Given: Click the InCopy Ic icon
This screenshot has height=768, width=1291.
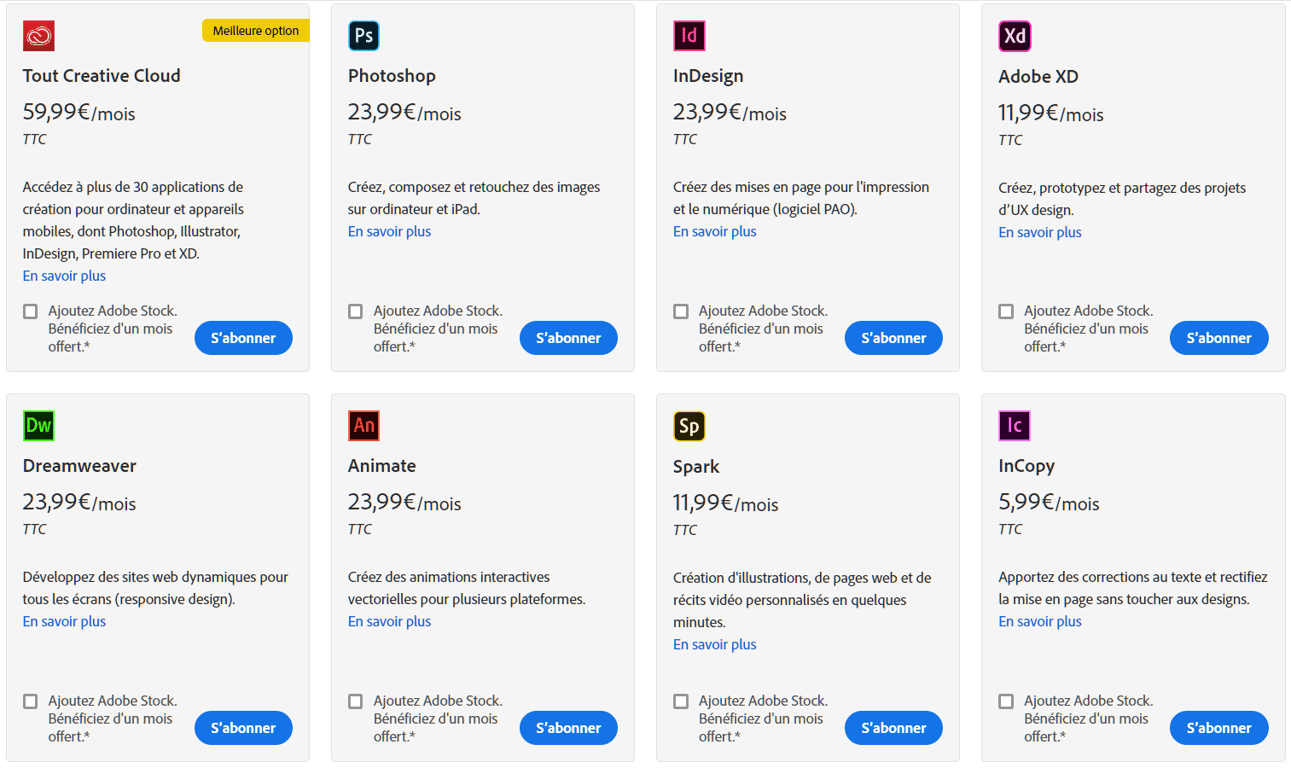Looking at the screenshot, I should tap(1014, 426).
